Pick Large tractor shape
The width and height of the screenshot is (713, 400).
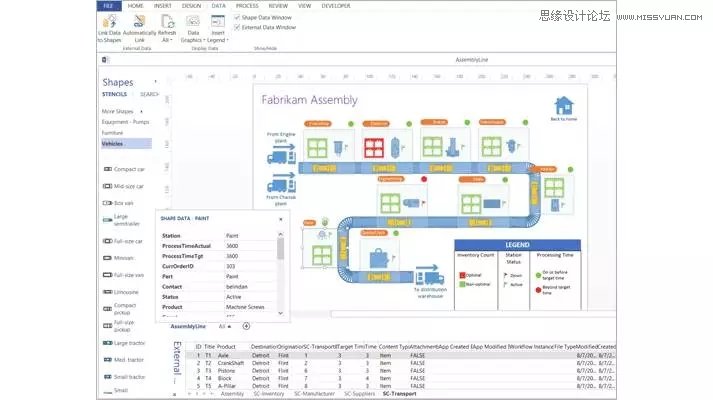click(124, 343)
